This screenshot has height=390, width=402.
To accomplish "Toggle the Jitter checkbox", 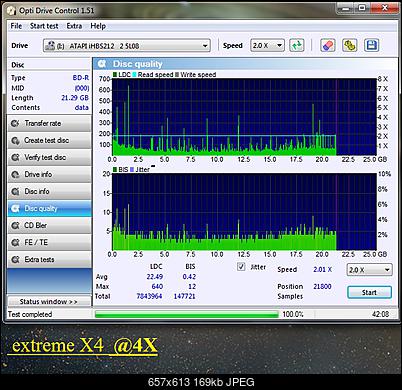I will (241, 267).
